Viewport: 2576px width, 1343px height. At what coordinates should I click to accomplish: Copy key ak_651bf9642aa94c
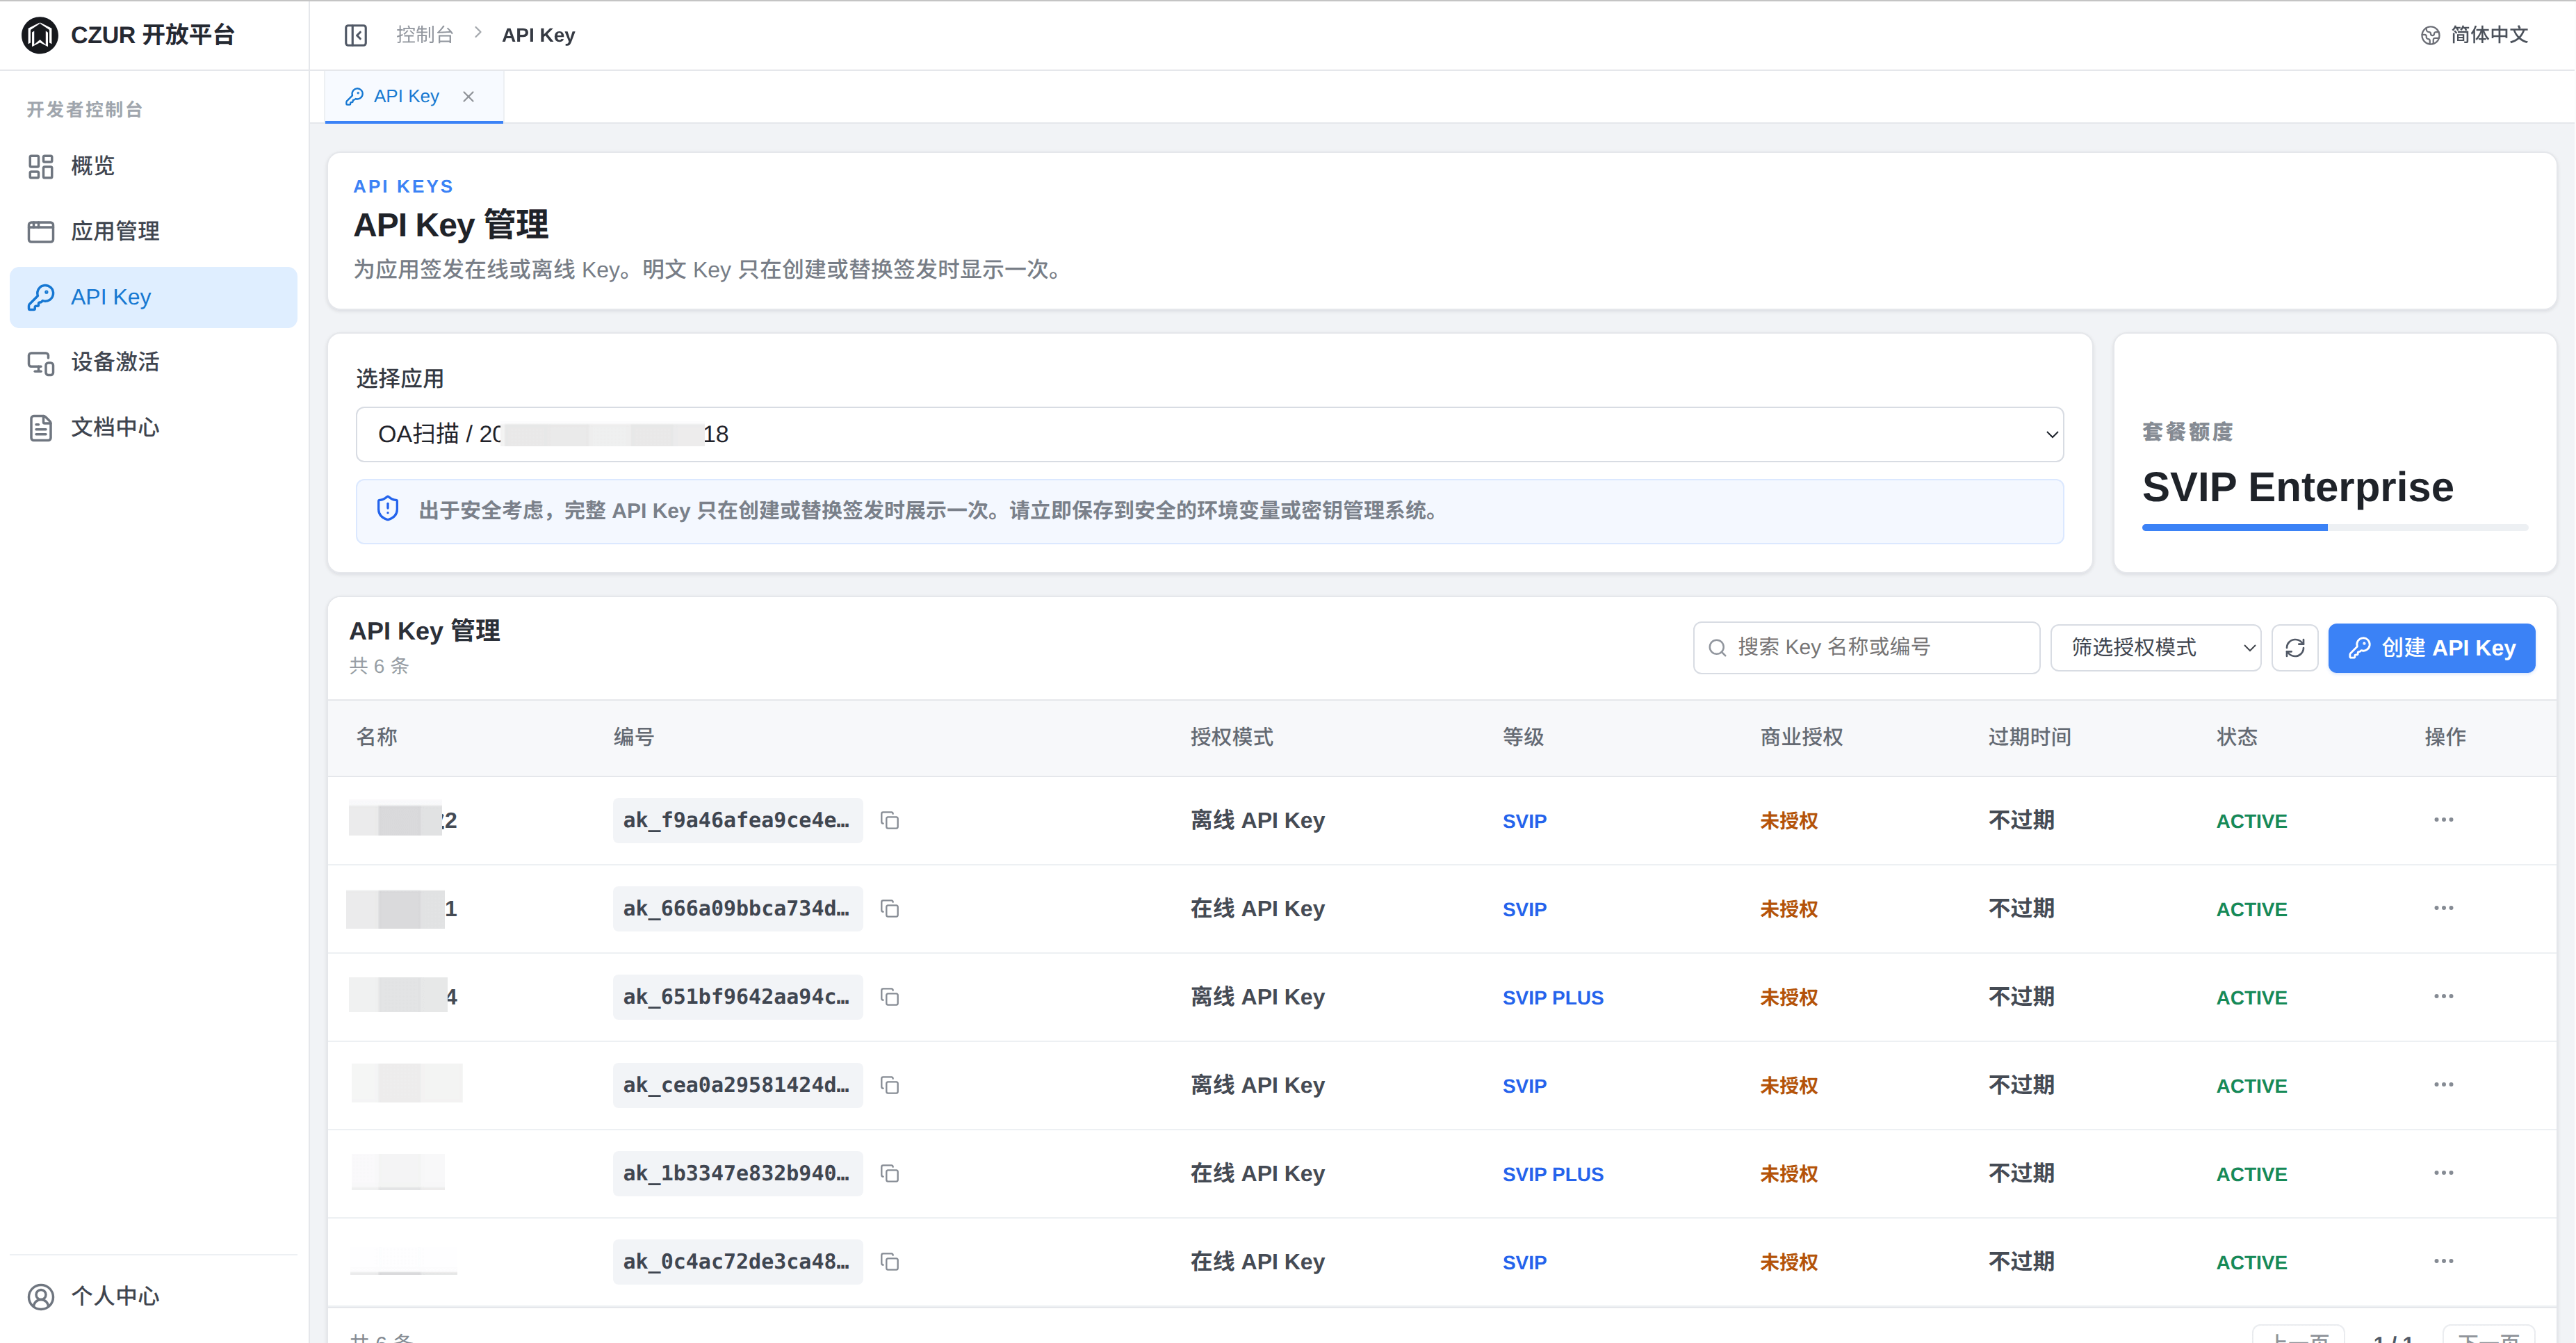click(x=890, y=997)
